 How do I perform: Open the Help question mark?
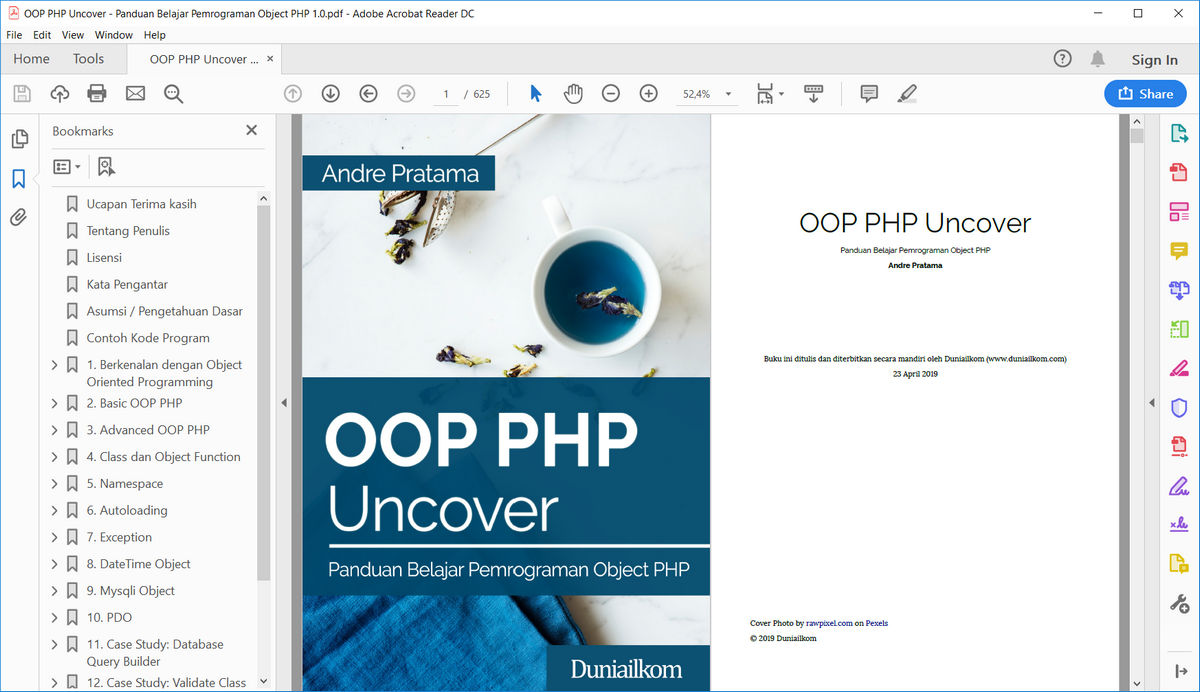point(1063,59)
